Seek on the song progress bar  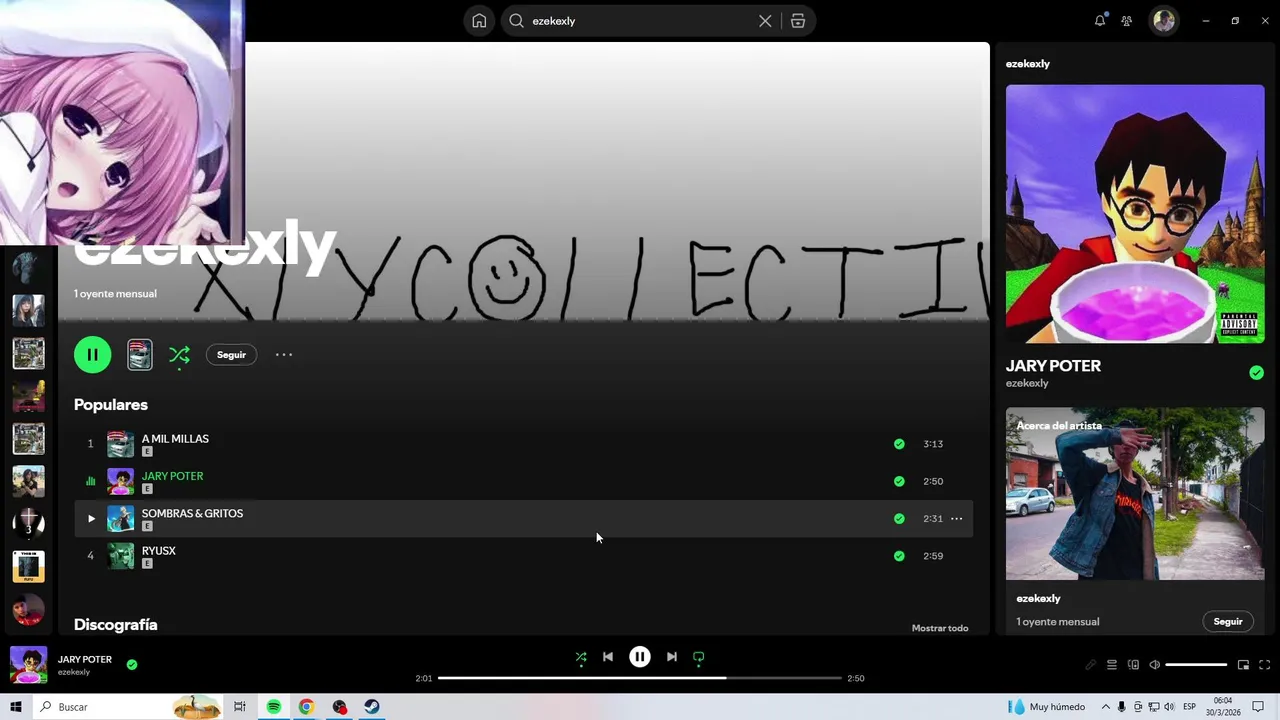640,678
